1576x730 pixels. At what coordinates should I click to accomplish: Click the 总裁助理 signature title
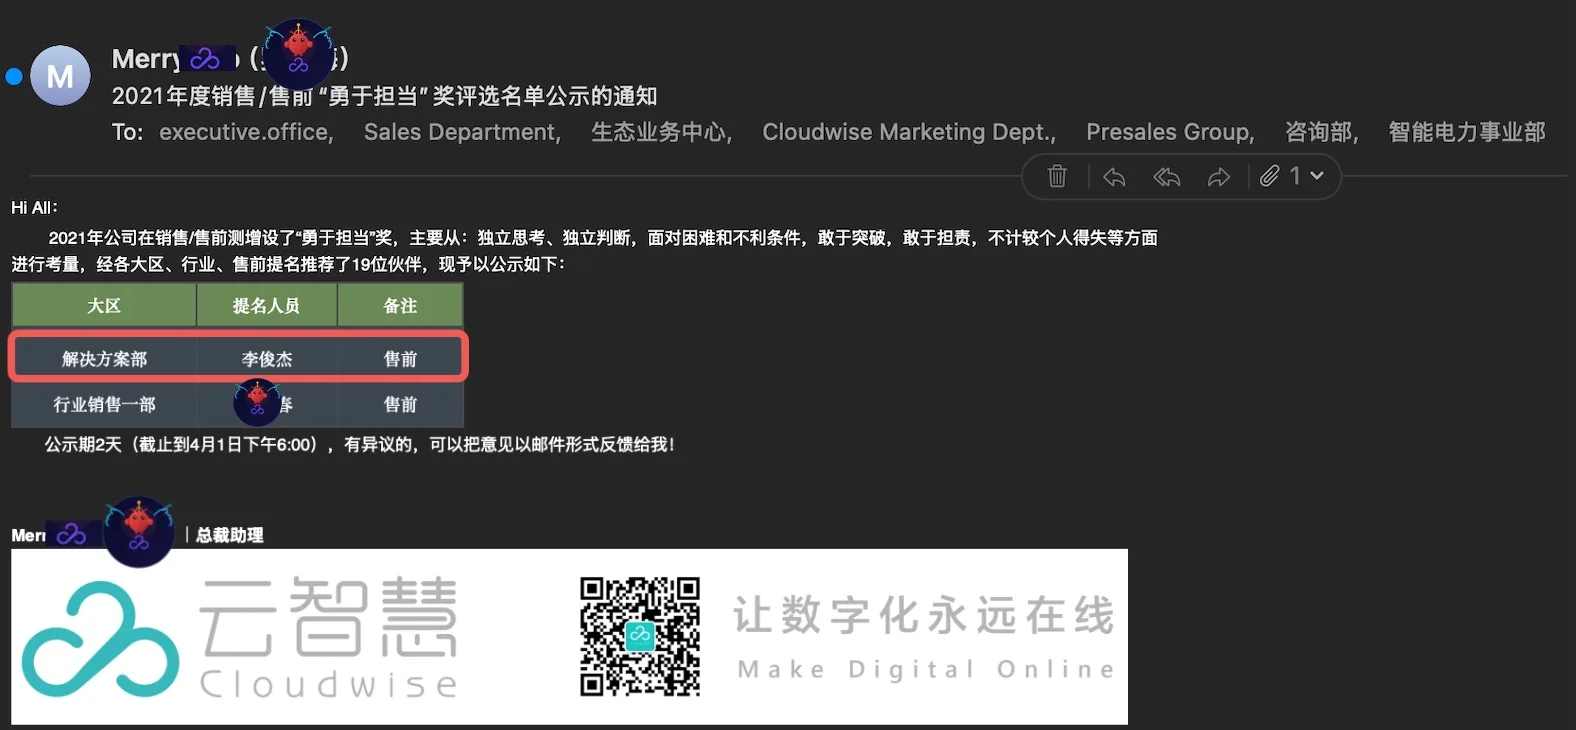click(x=229, y=535)
